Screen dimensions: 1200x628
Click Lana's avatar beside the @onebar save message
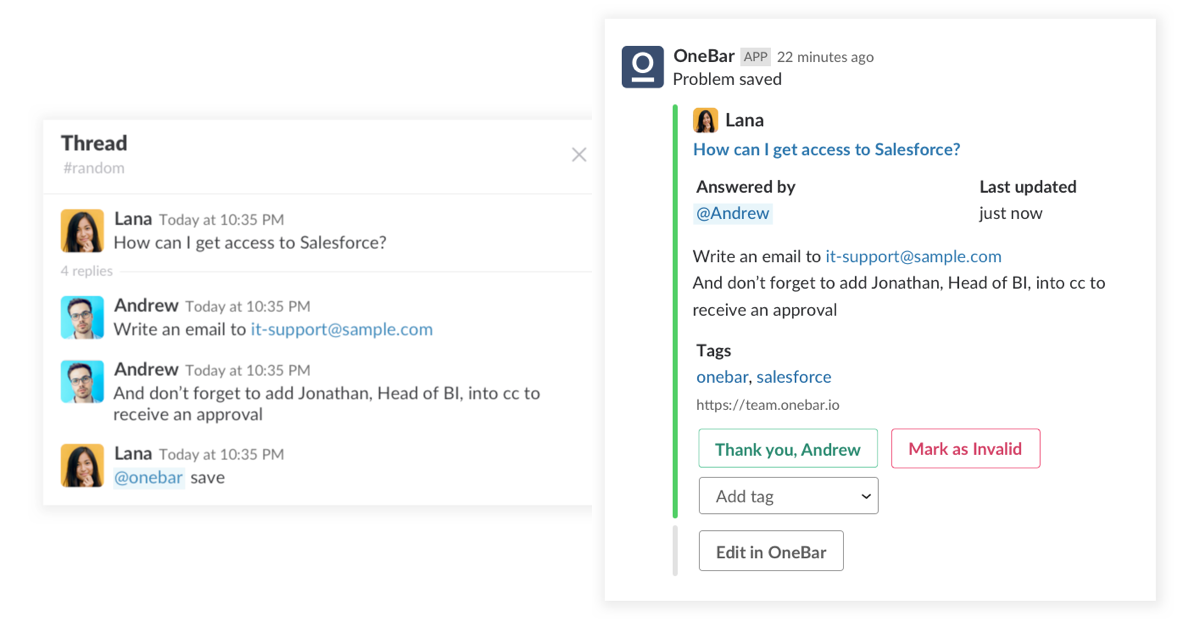tap(82, 465)
